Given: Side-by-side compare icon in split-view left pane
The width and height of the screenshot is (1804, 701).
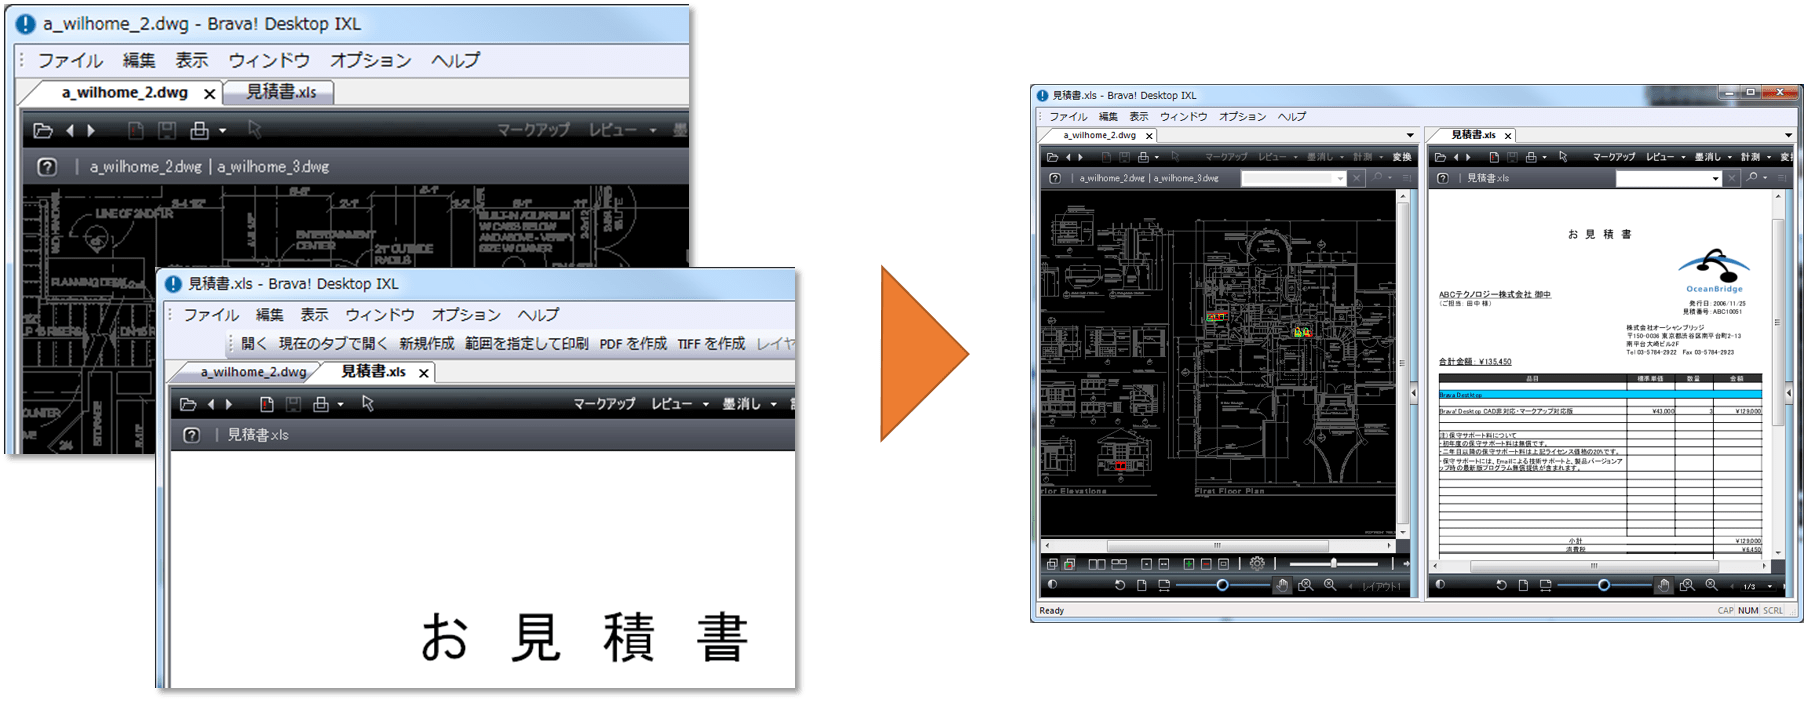Looking at the screenshot, I should click(x=1097, y=564).
